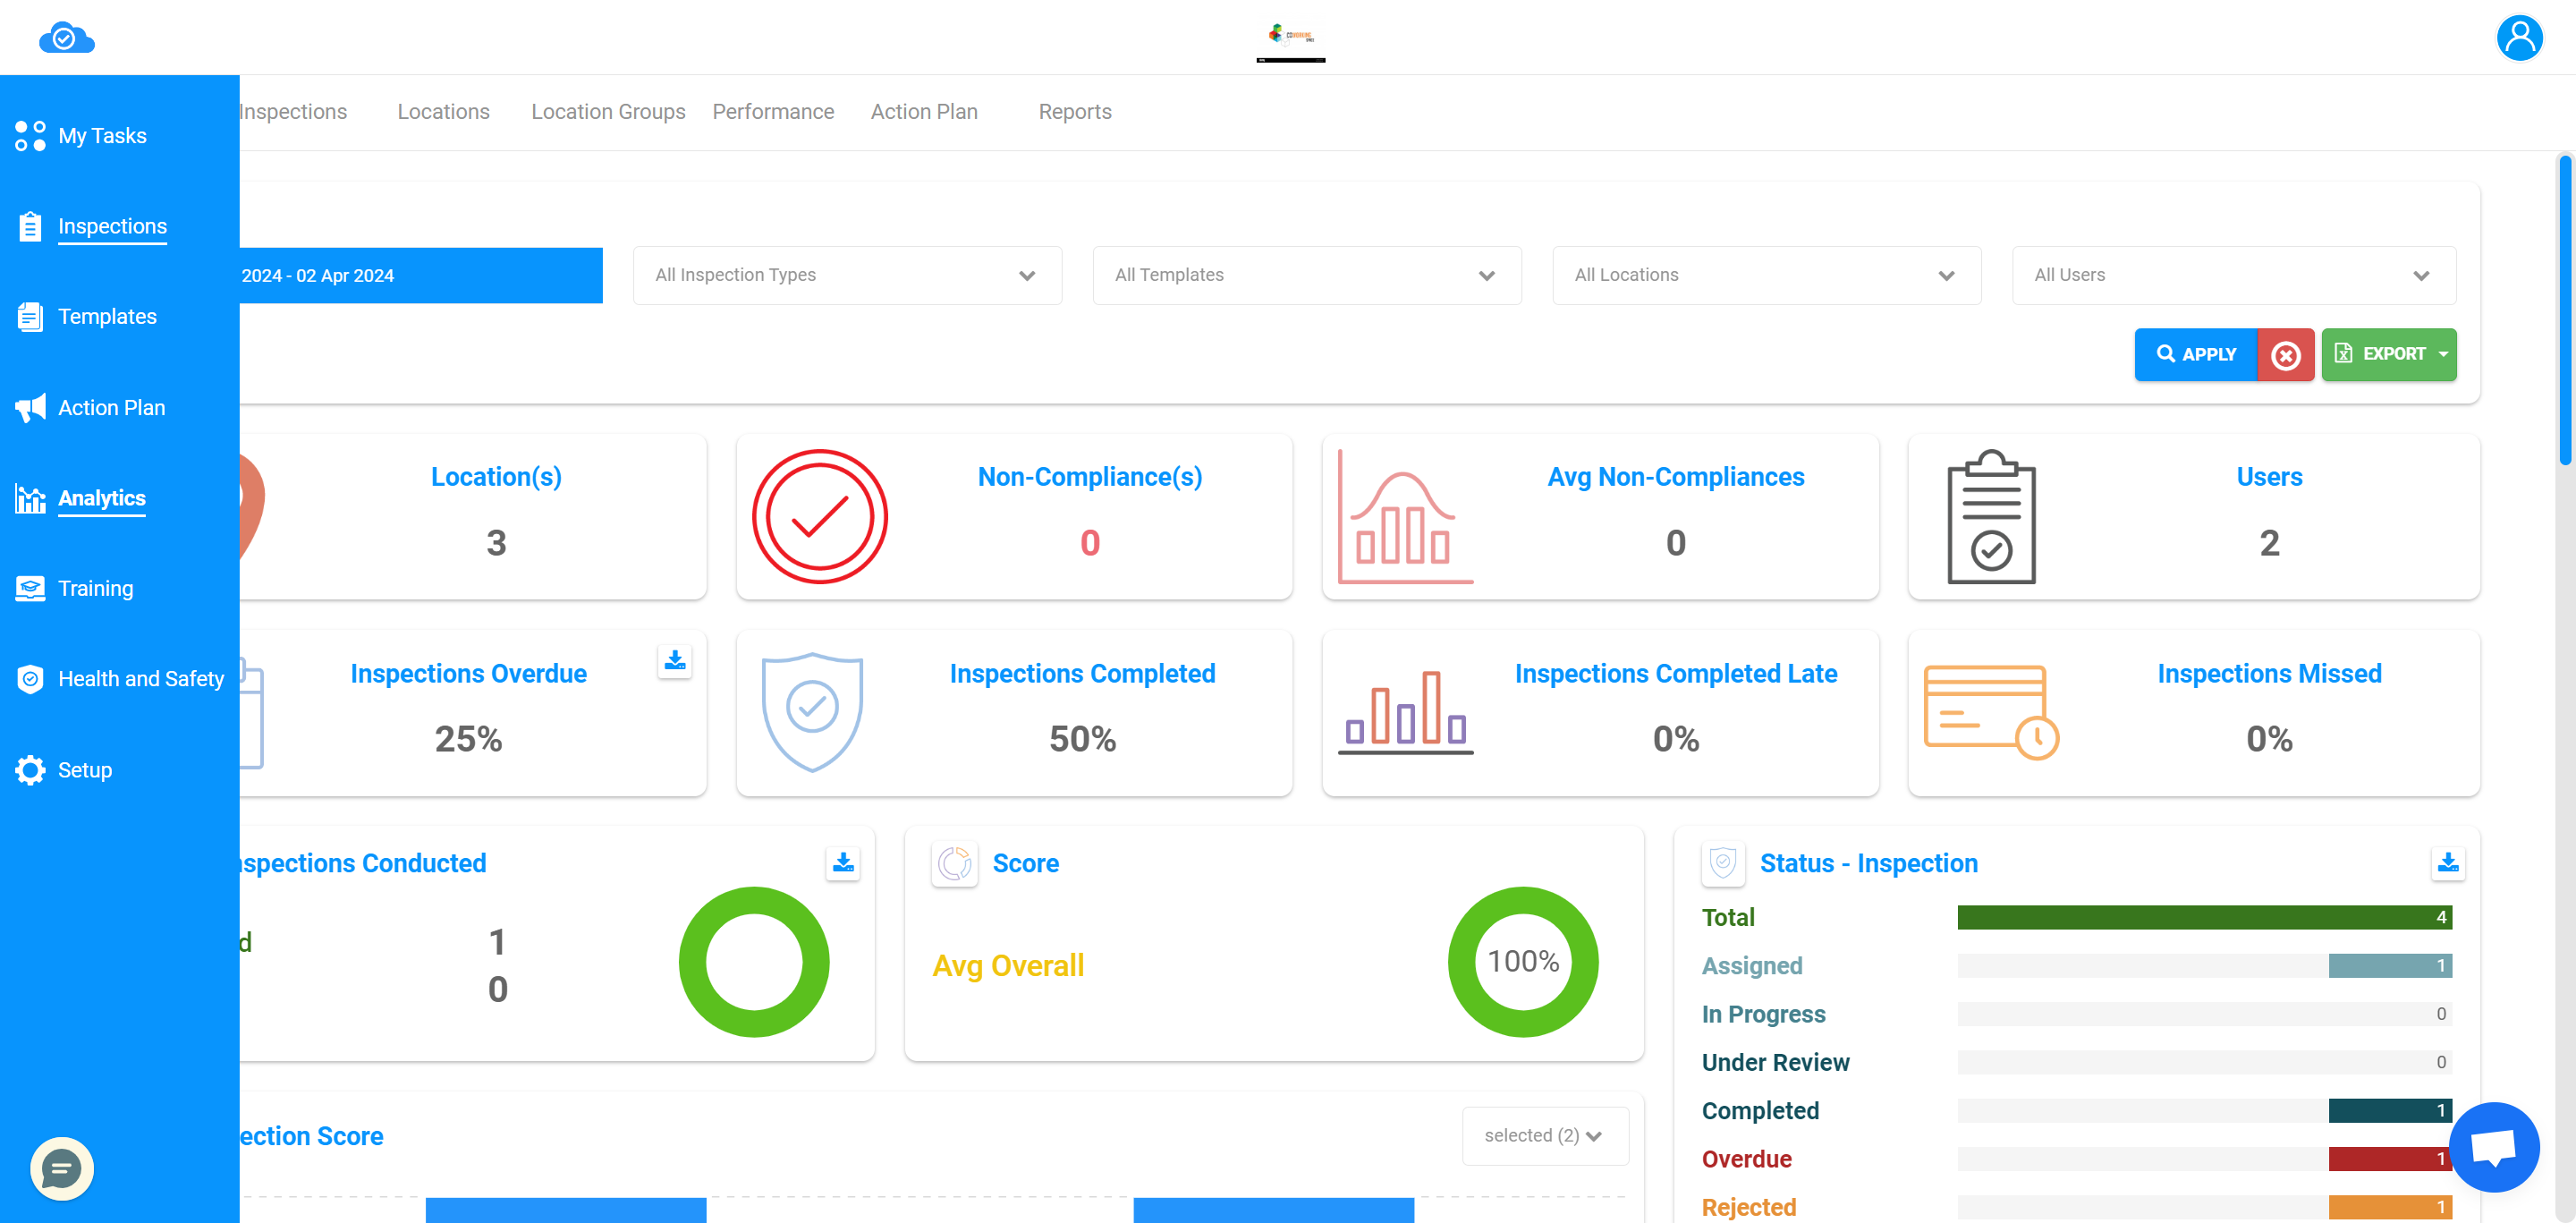Image resolution: width=2576 pixels, height=1223 pixels.
Task: Click the Score panel ring icon
Action: tap(954, 863)
